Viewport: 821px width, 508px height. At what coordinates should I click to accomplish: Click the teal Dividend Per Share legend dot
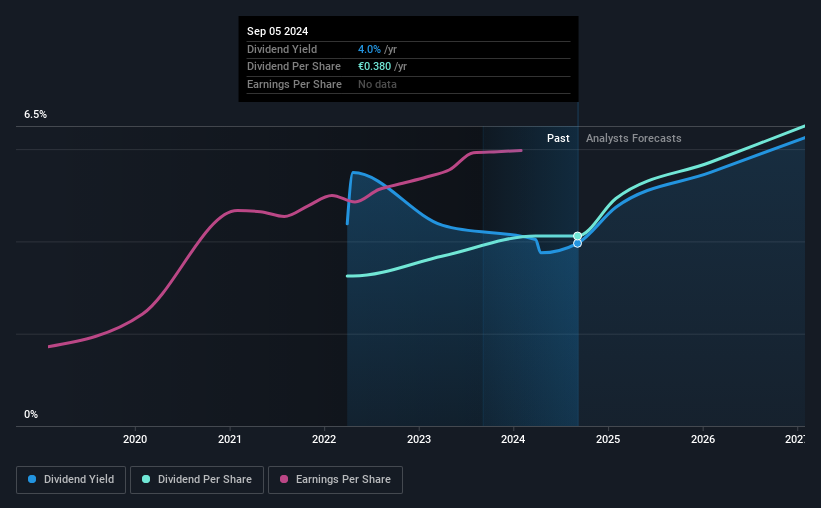coord(146,479)
